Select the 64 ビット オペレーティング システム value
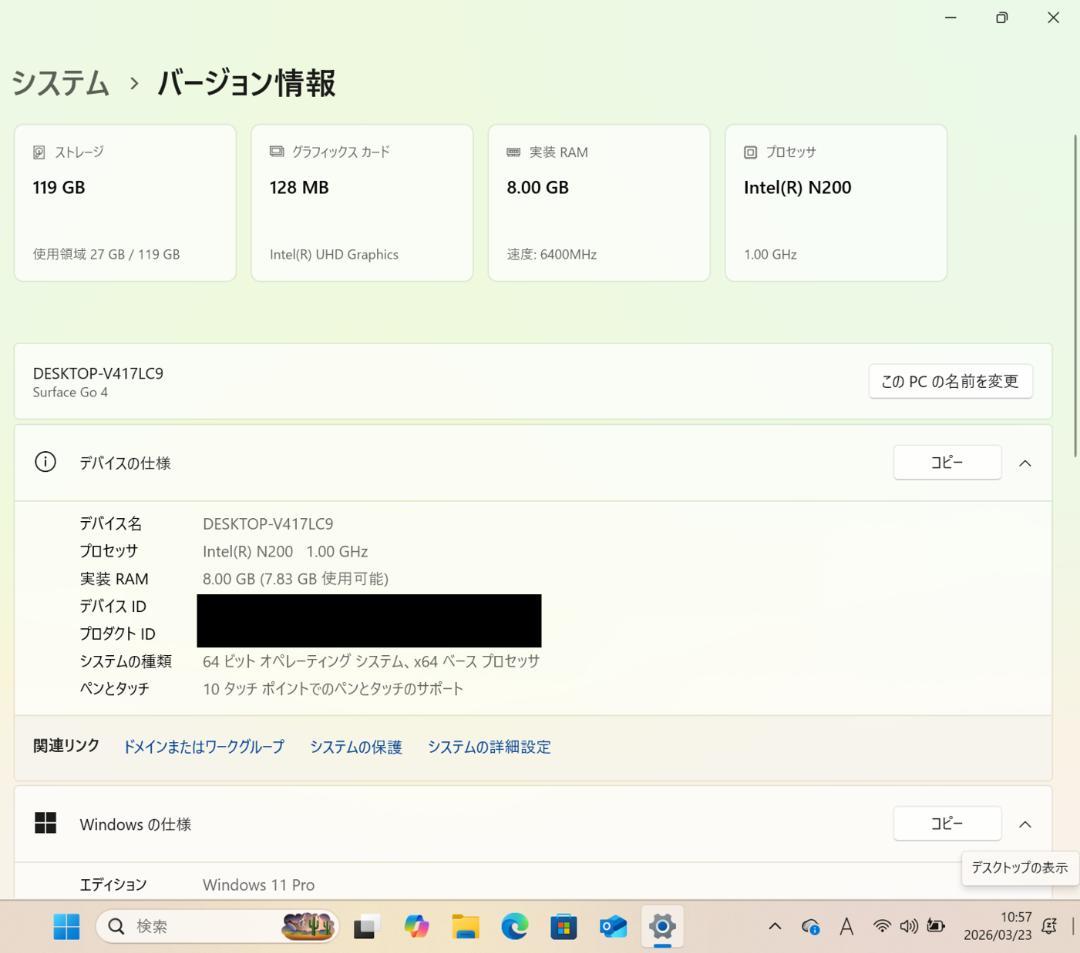Screen dimensions: 1080x953 [x=371, y=662]
